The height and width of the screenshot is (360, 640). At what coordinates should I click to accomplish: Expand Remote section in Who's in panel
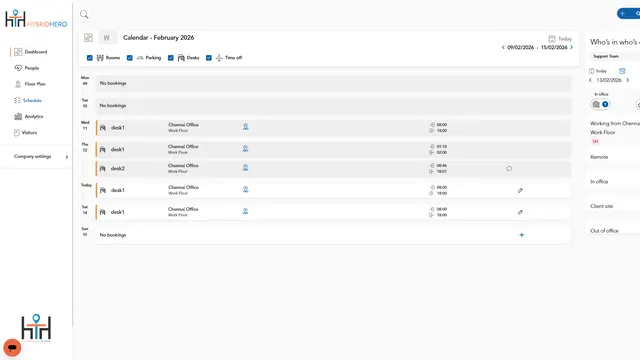[613, 157]
